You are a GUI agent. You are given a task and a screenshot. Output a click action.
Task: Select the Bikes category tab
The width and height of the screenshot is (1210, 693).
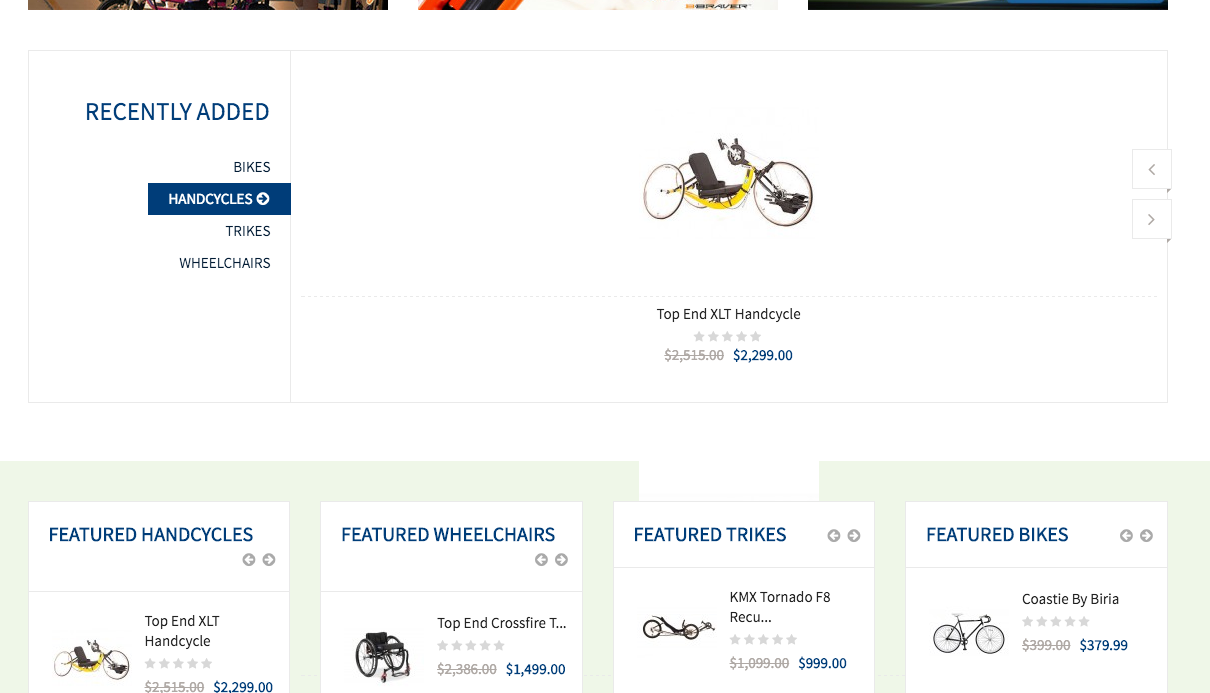coord(252,167)
